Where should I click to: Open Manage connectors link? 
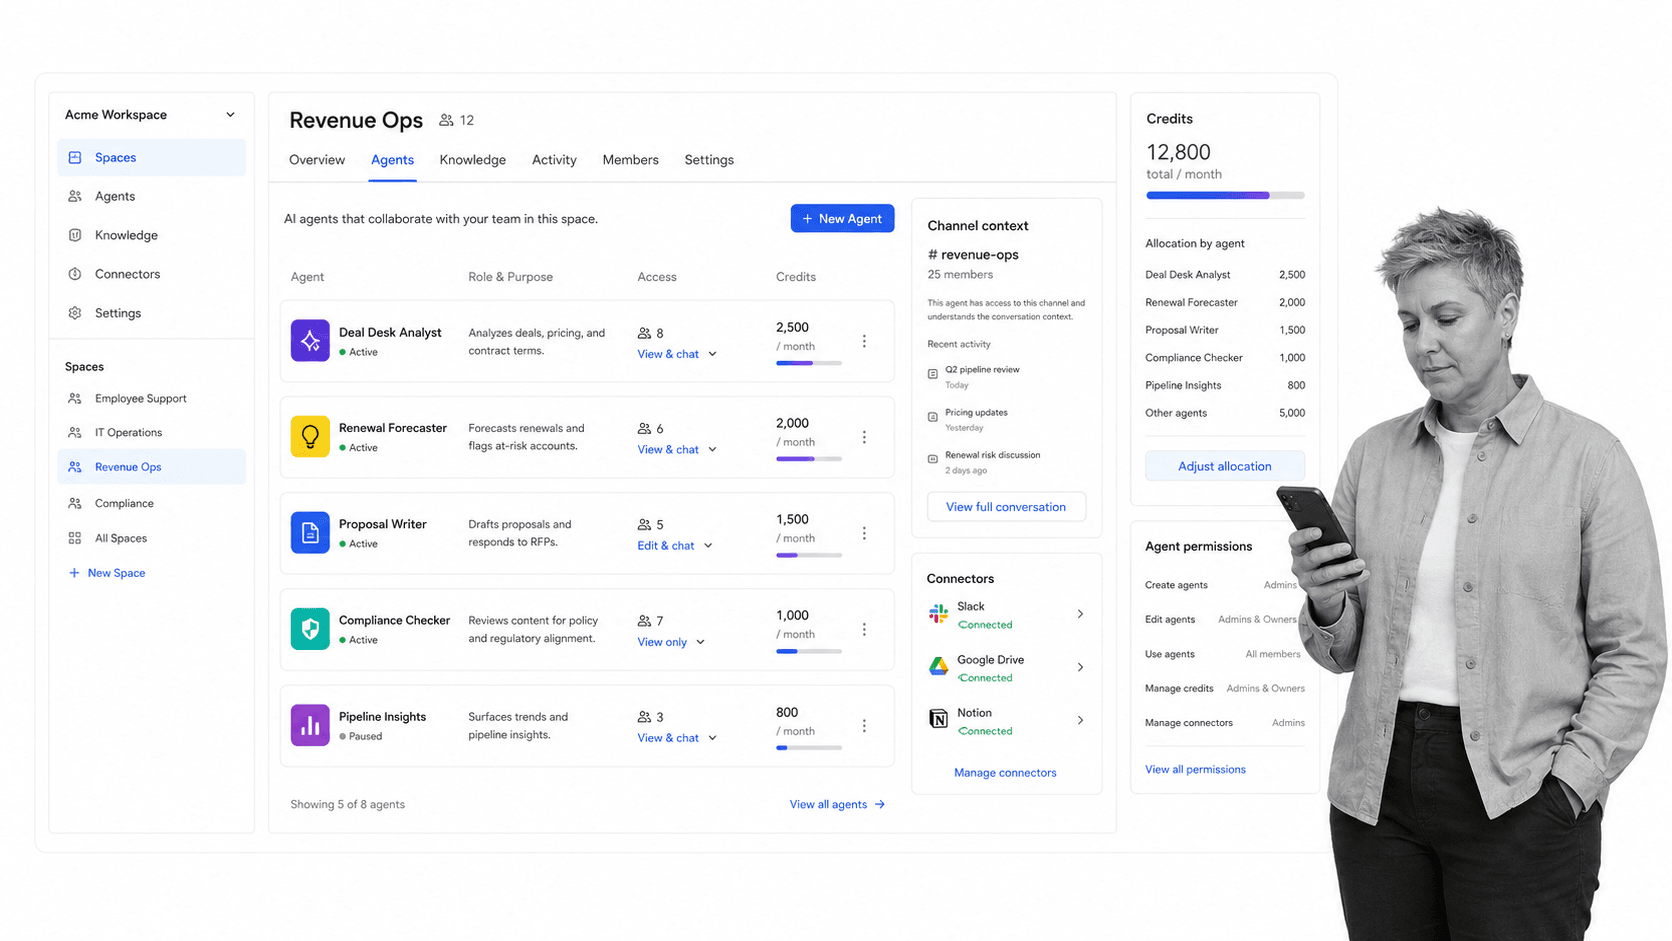[1005, 773]
